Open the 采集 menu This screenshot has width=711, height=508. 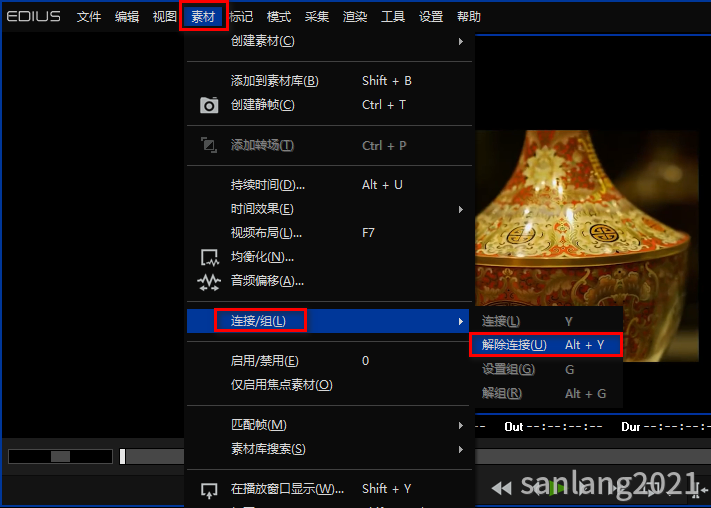point(317,17)
